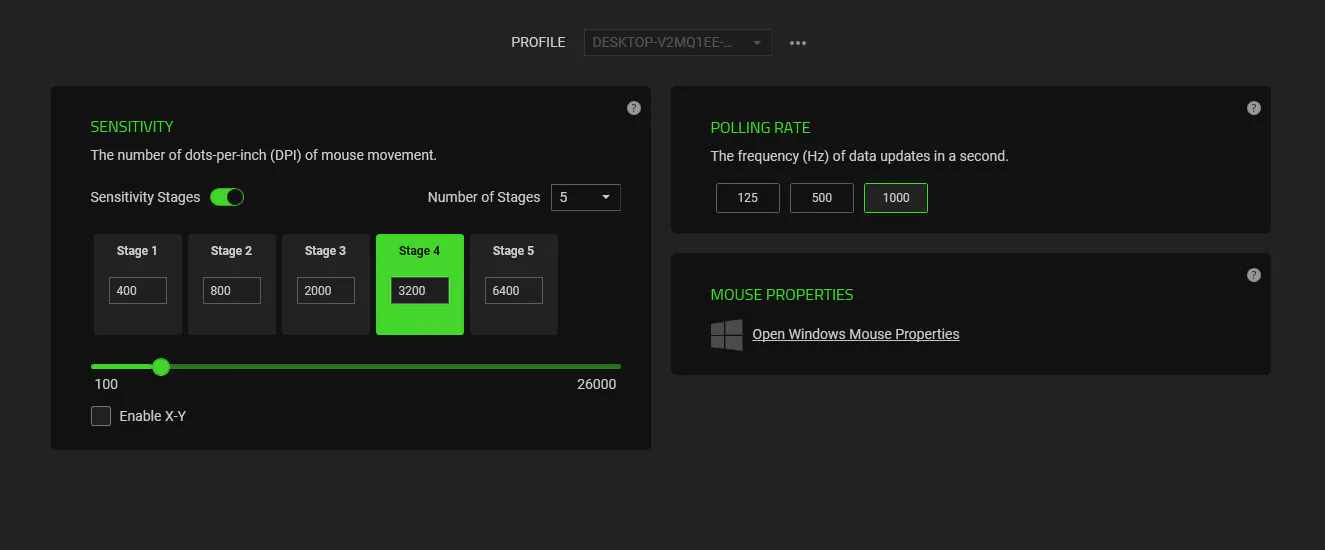This screenshot has width=1325, height=550.
Task: Select the Stage 4 card
Action: 420,284
